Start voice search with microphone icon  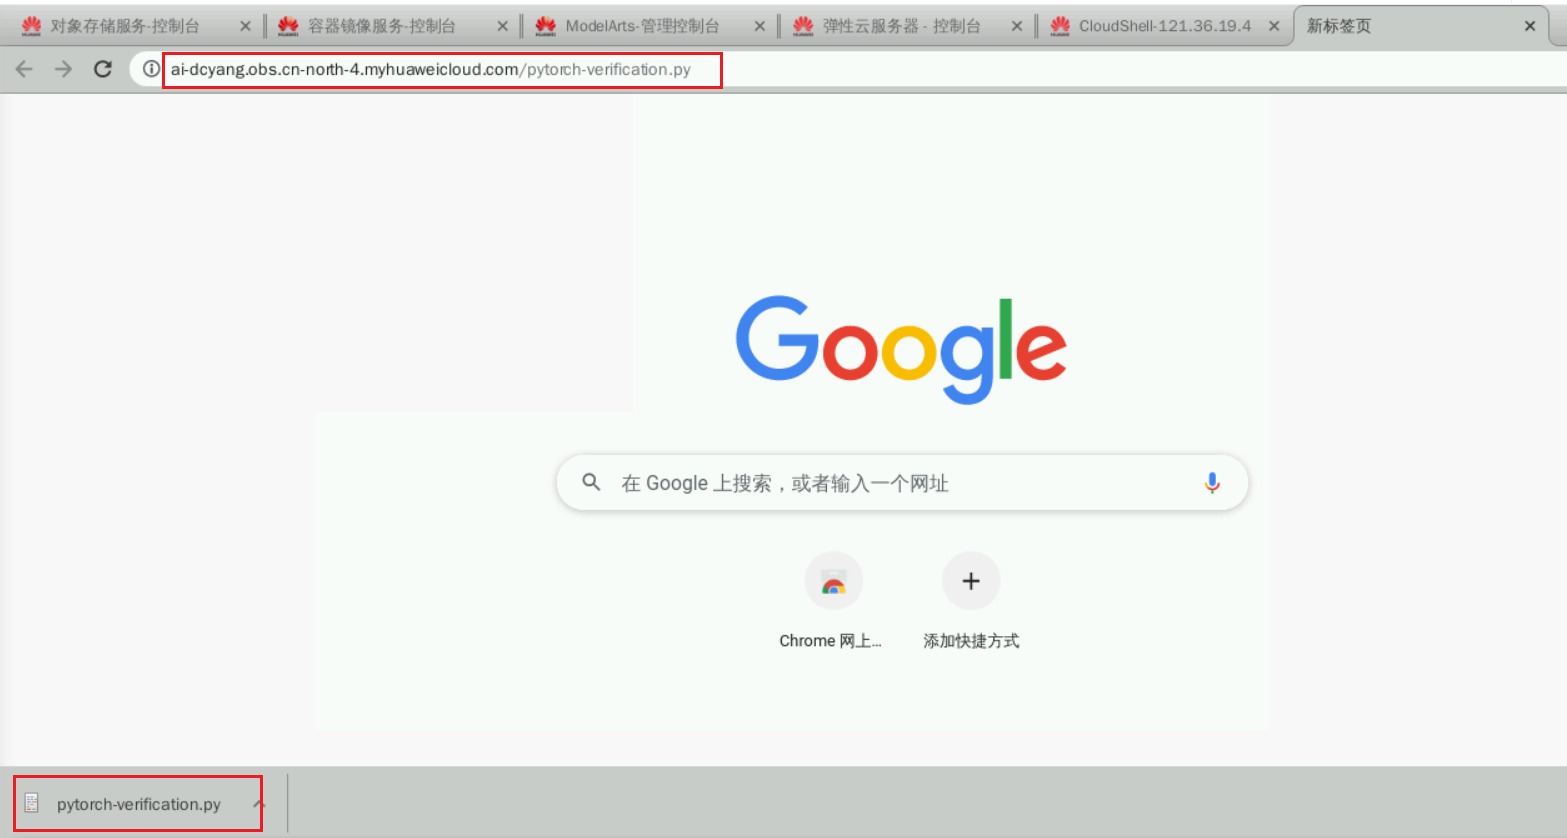click(x=1211, y=483)
